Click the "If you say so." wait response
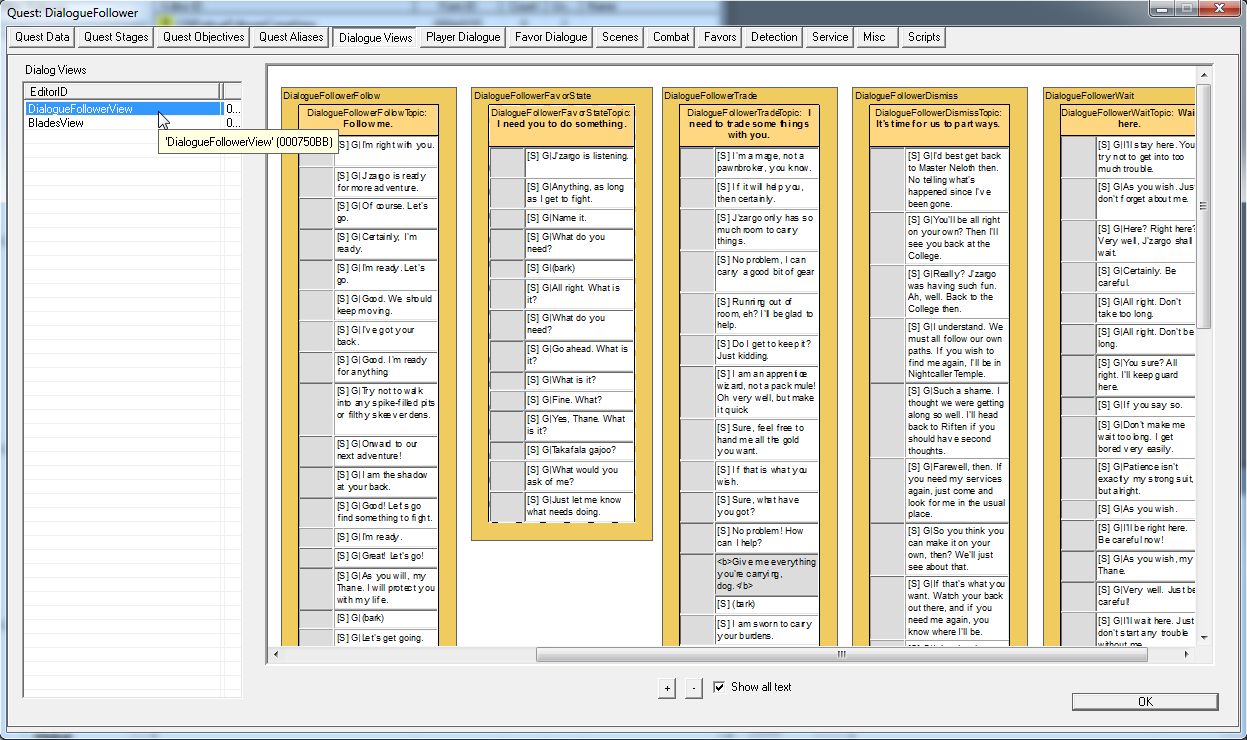Image resolution: width=1247 pixels, height=740 pixels. coord(1146,405)
